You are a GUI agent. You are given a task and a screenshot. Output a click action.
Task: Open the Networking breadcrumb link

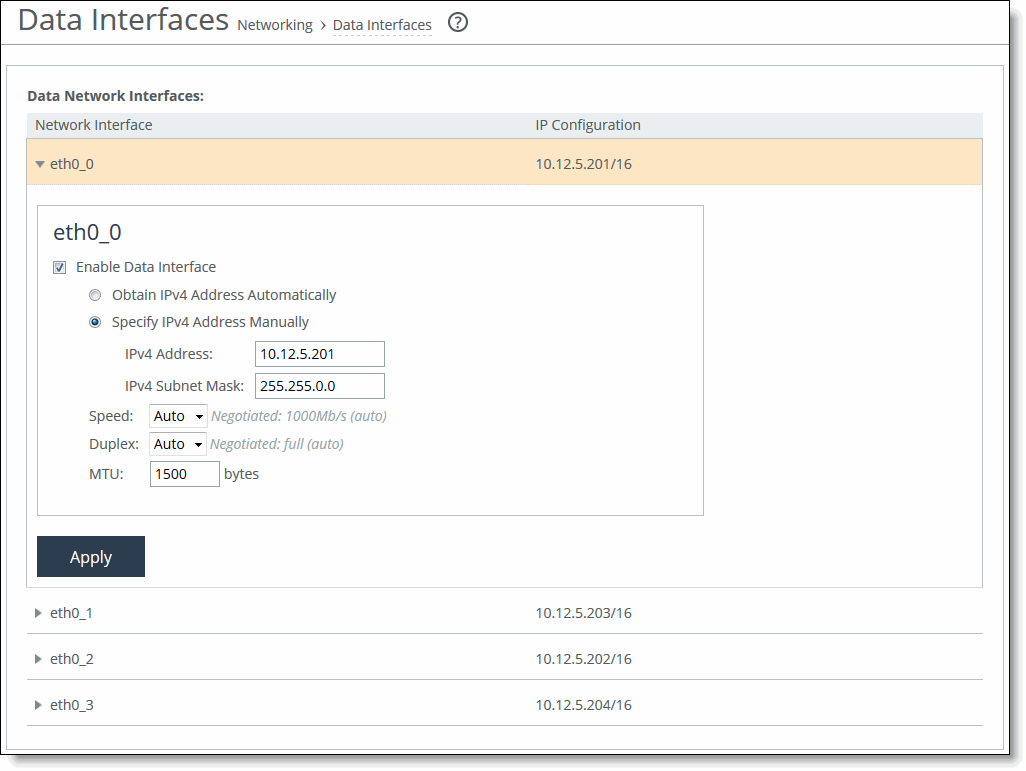coord(274,25)
